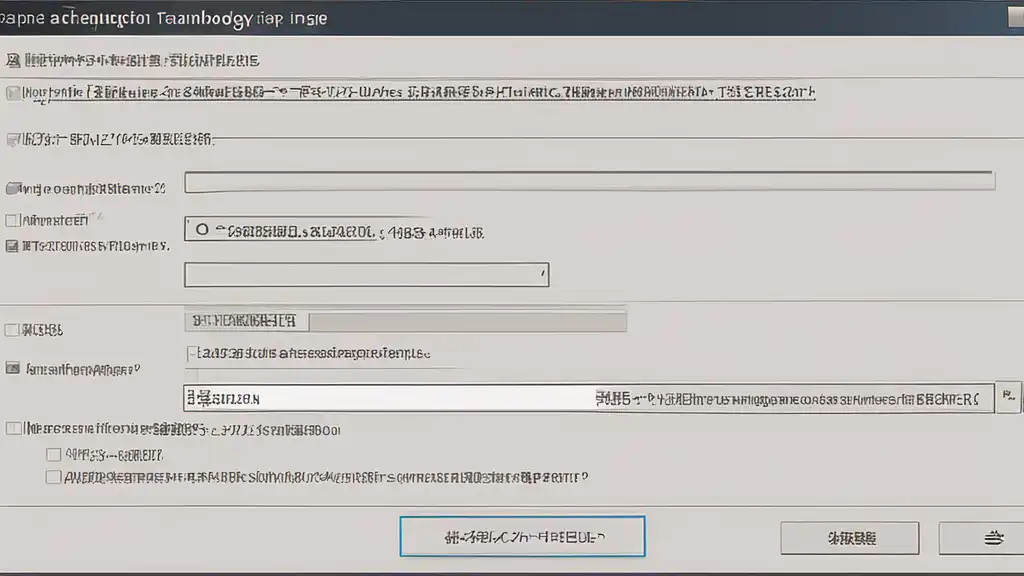1024x576 pixels.
Task: Click the long empty field beside the dark-icon label
Action: point(589,181)
